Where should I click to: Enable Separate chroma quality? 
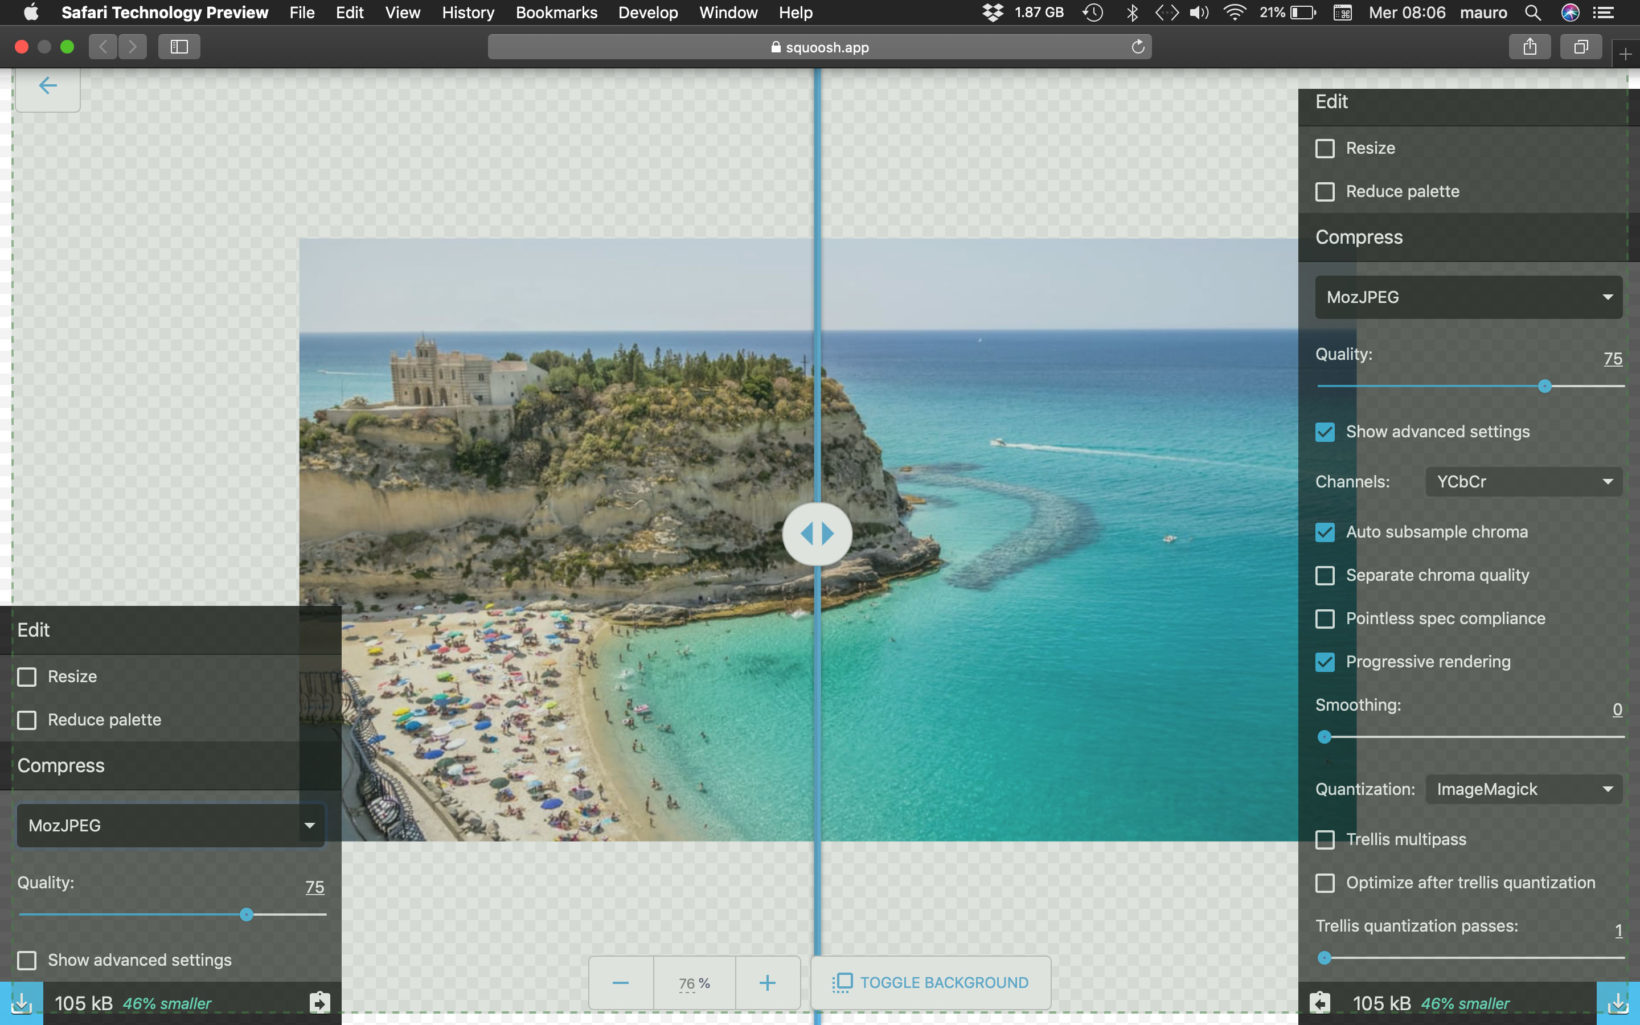point(1325,575)
